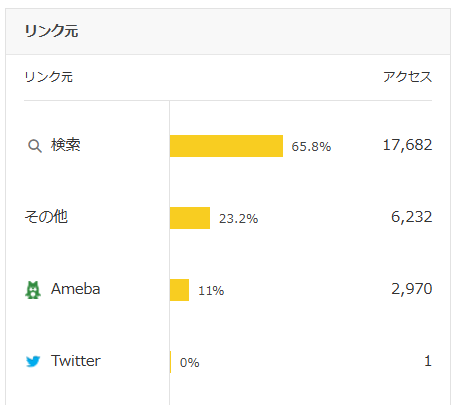Click the 17,682 access count
This screenshot has width=458, height=405.
pyautogui.click(x=407, y=145)
